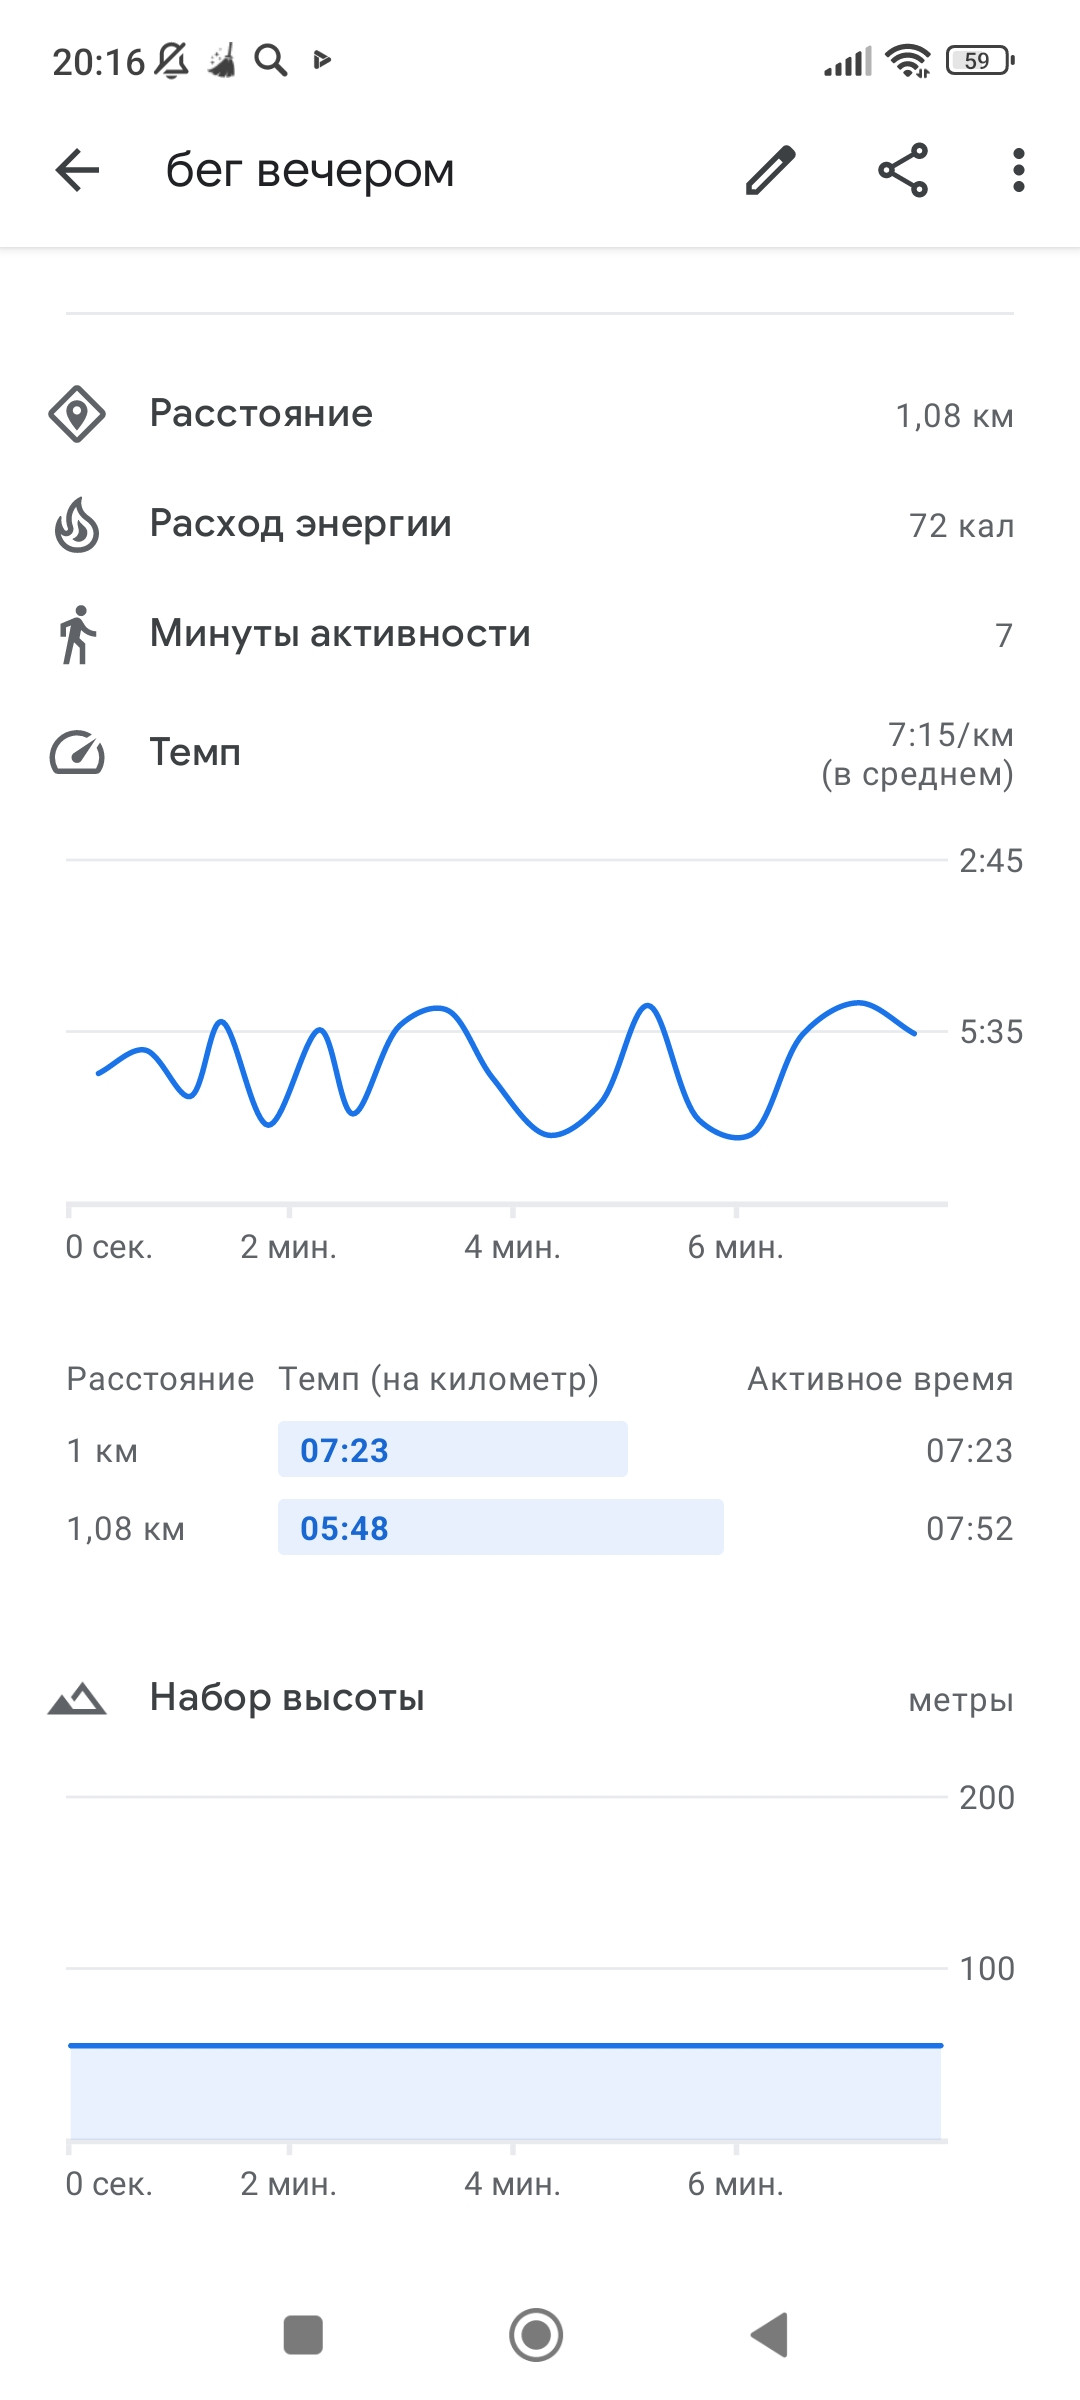Tap the 4 мин. marker on pace chart

pos(512,1247)
